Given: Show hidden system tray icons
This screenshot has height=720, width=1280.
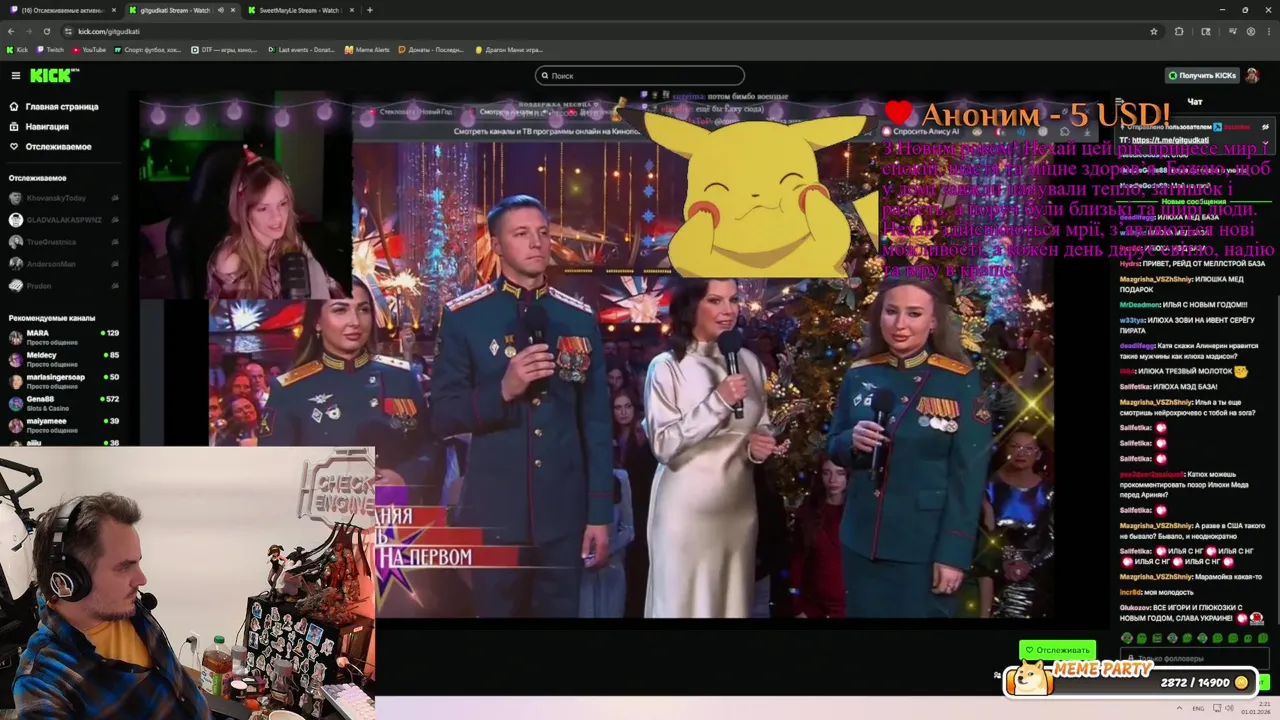Looking at the screenshot, I should (x=1180, y=708).
